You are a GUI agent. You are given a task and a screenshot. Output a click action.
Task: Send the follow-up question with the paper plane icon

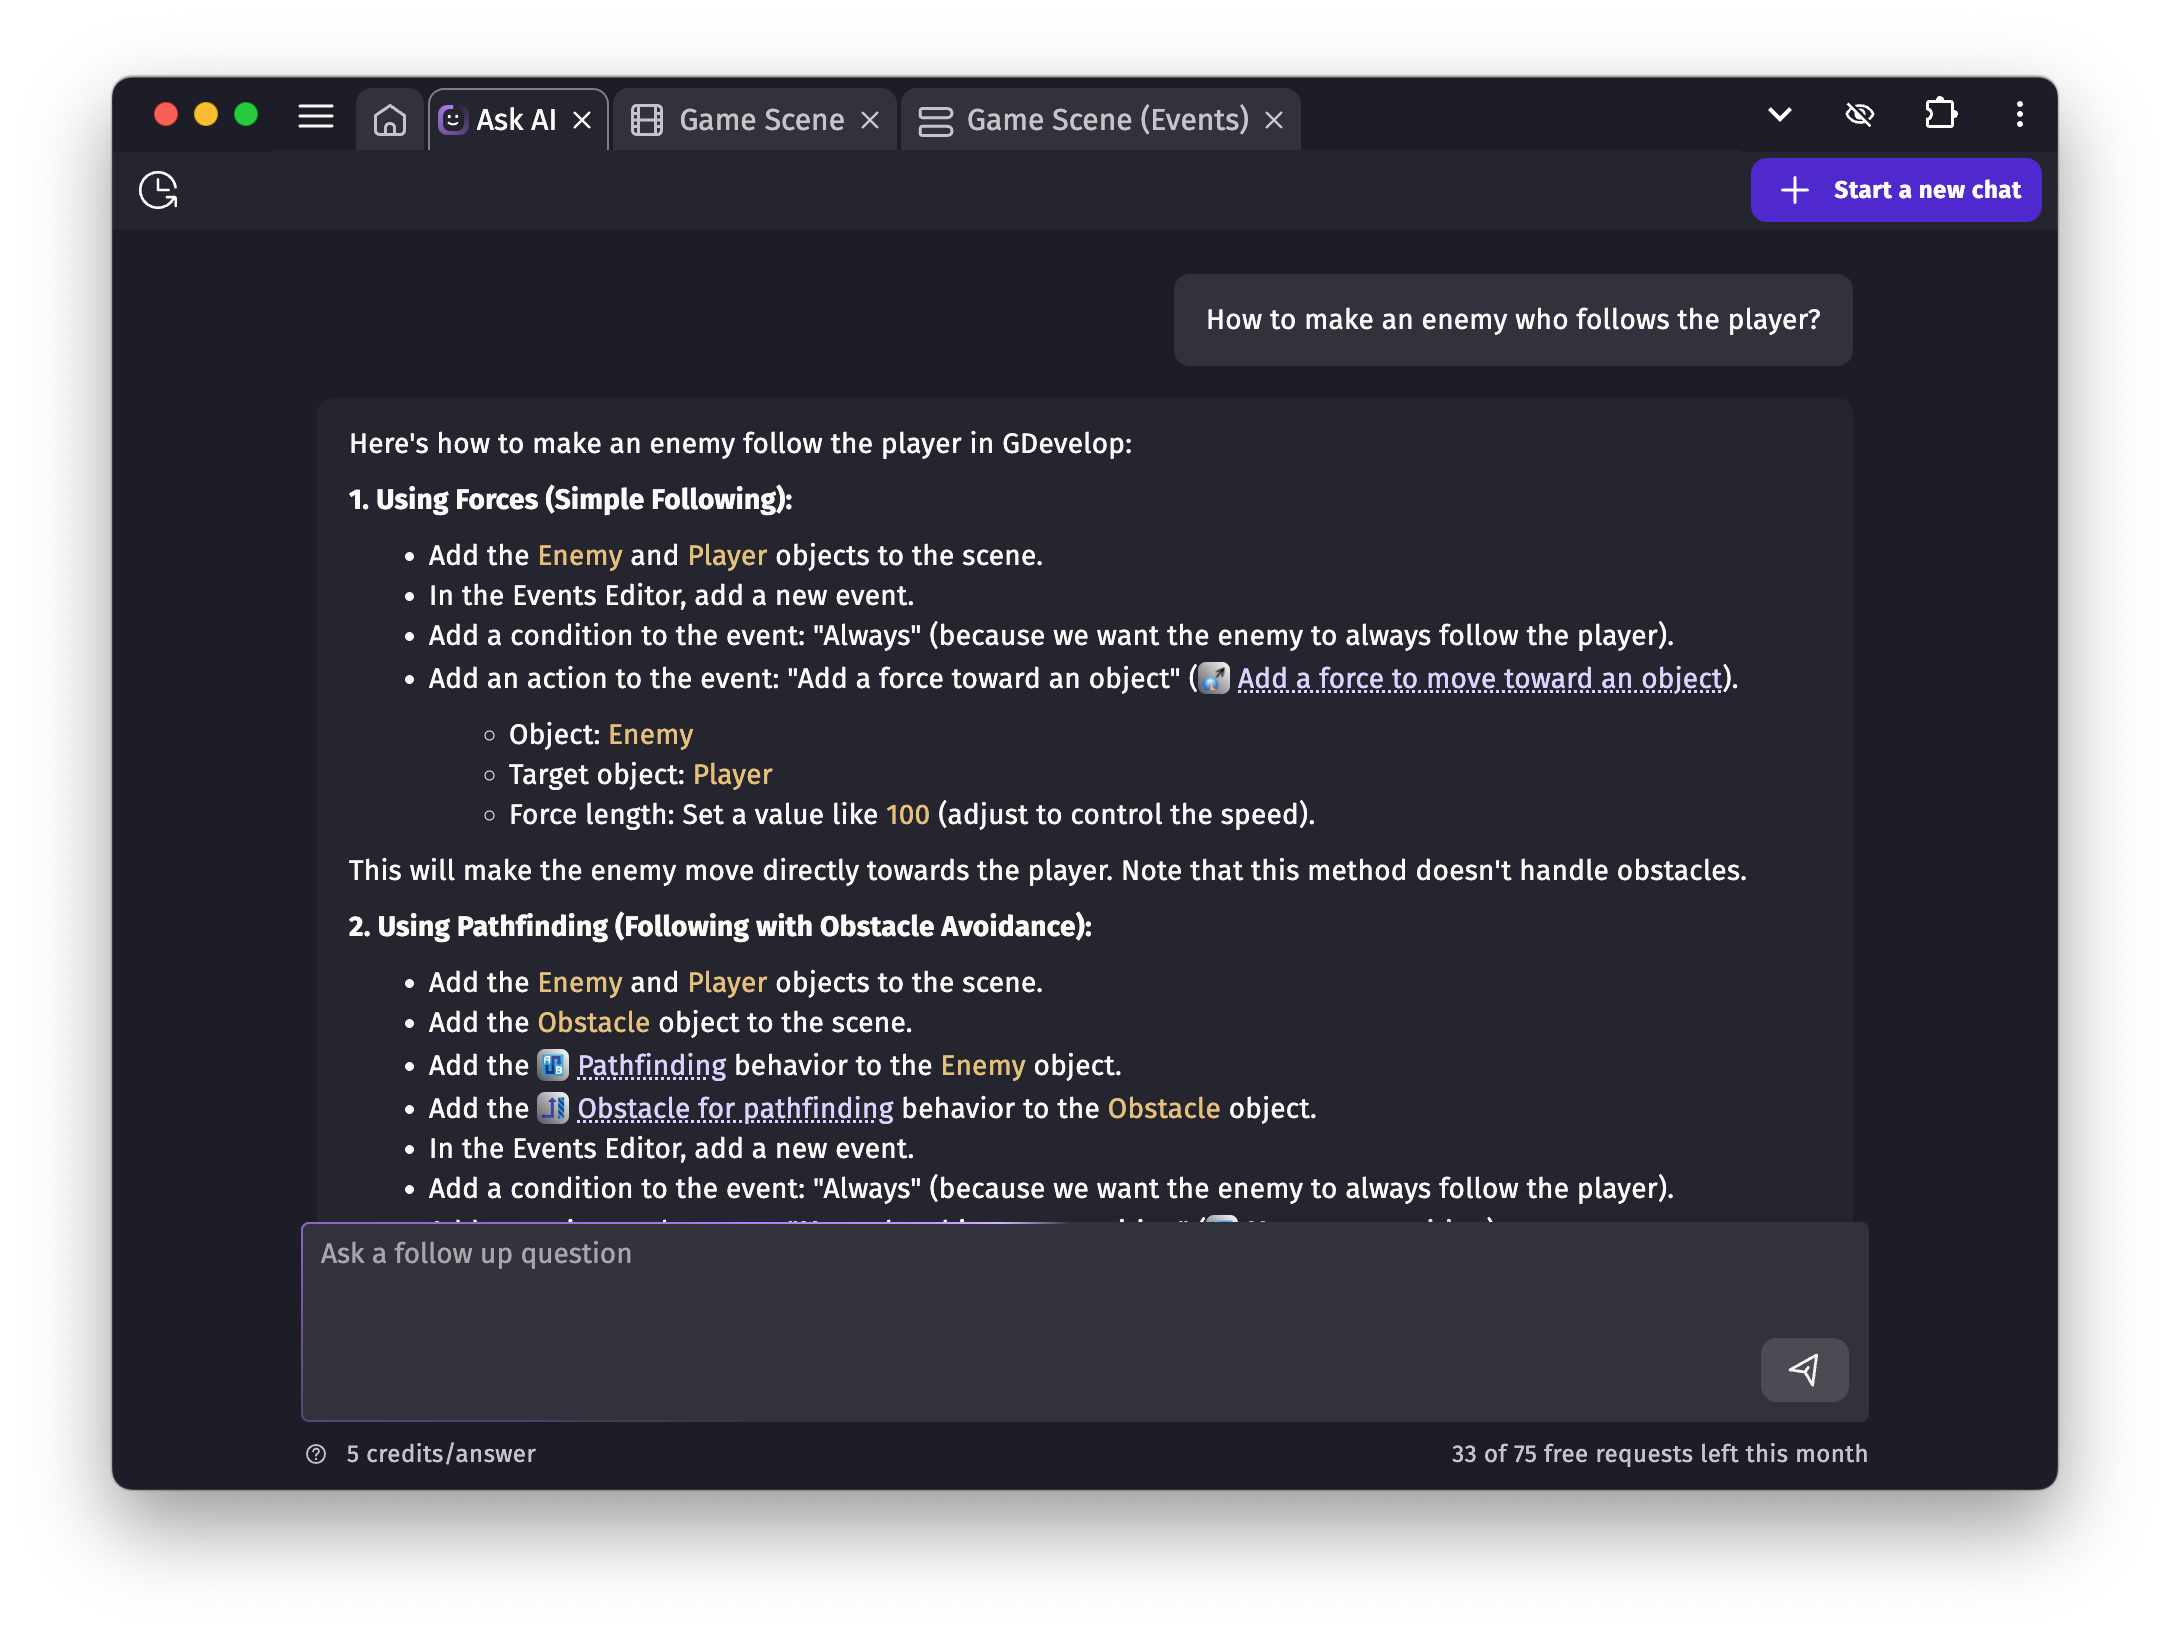[x=1804, y=1370]
